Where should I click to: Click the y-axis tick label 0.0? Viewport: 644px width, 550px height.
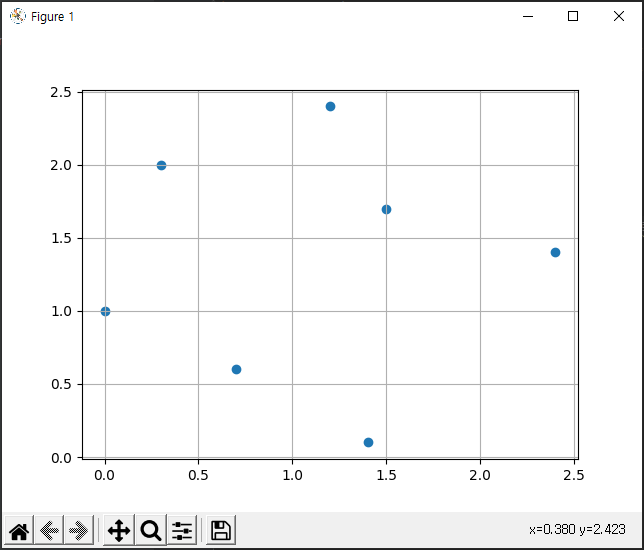click(61, 458)
